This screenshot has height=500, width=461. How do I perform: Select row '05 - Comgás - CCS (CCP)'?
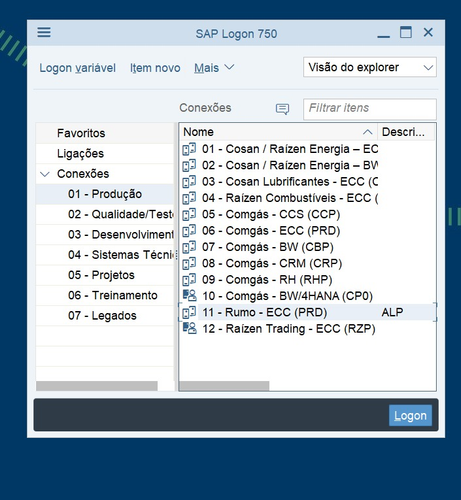(307, 214)
